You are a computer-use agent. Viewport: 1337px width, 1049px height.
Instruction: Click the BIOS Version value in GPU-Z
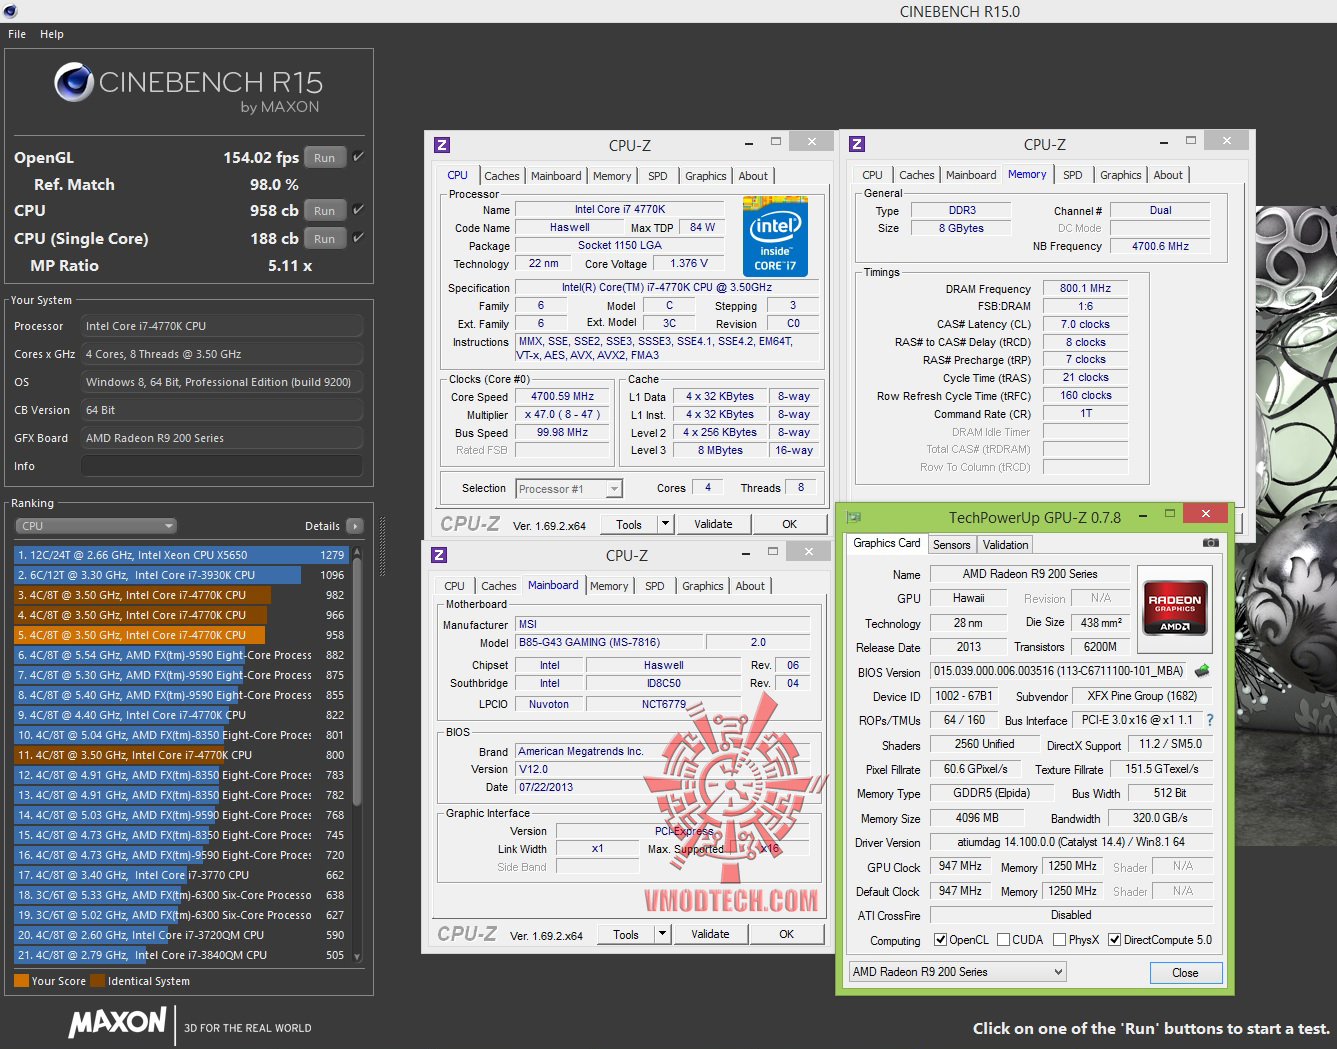point(1058,671)
